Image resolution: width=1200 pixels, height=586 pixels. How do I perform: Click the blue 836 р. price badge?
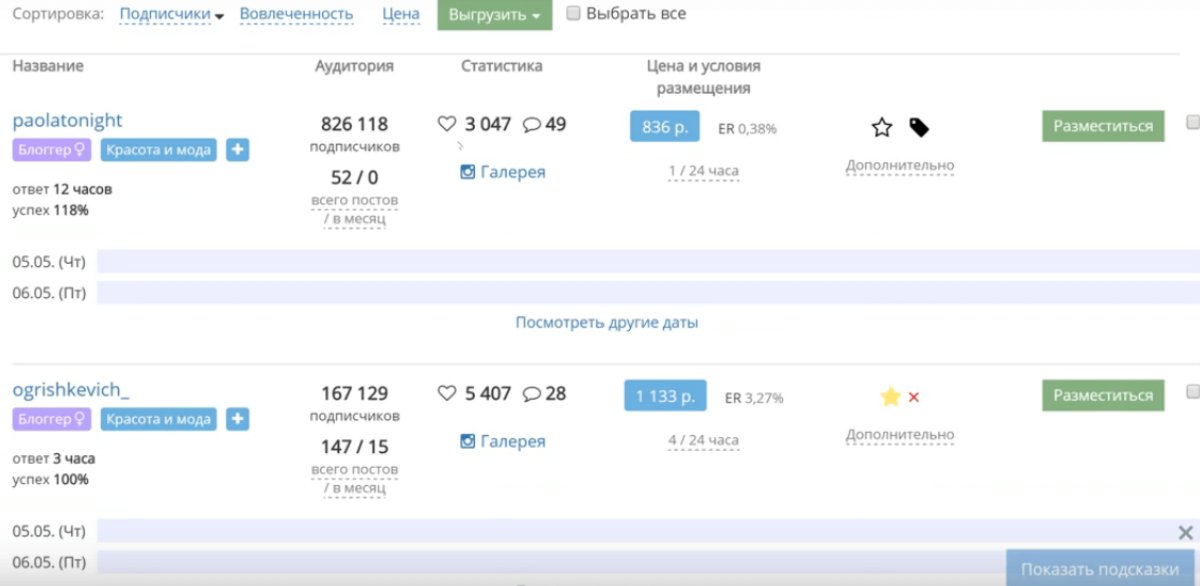664,127
